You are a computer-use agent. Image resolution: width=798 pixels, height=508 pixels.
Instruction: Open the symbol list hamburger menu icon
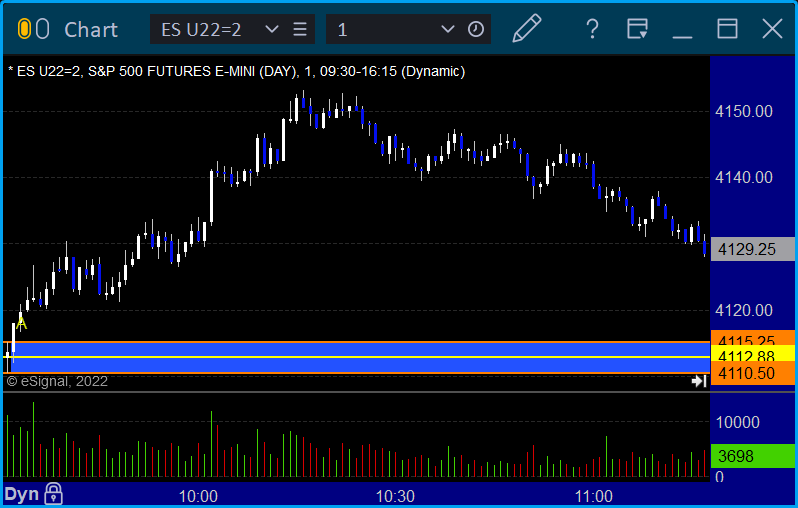(x=300, y=29)
